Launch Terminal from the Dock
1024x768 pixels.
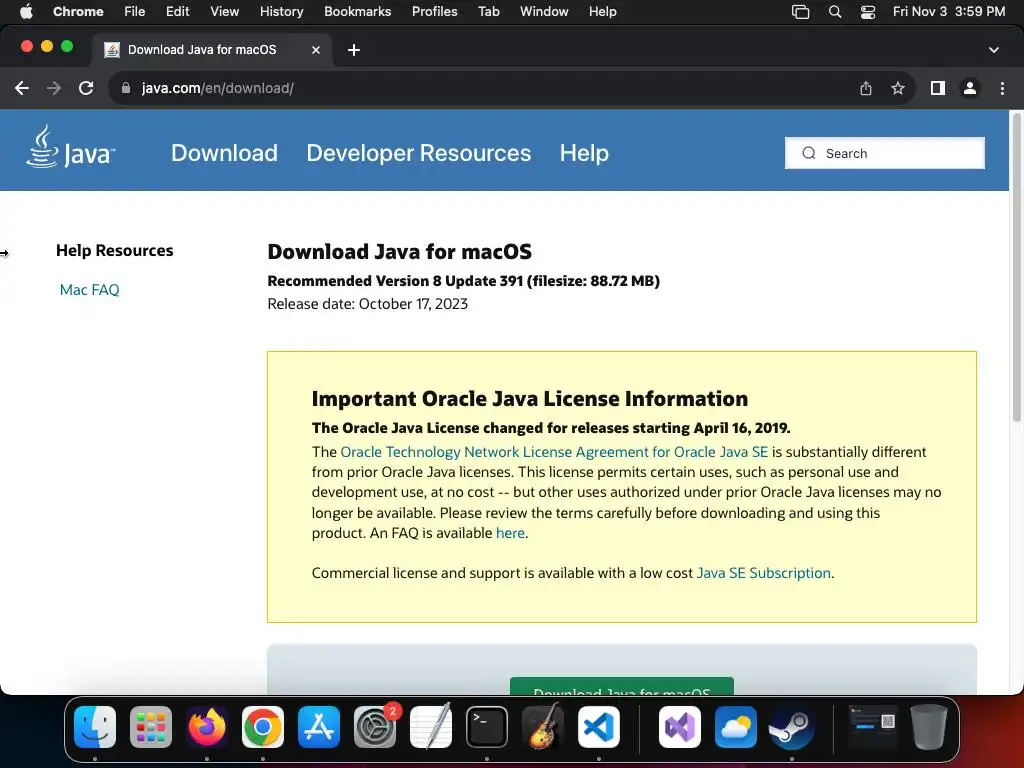[487, 727]
